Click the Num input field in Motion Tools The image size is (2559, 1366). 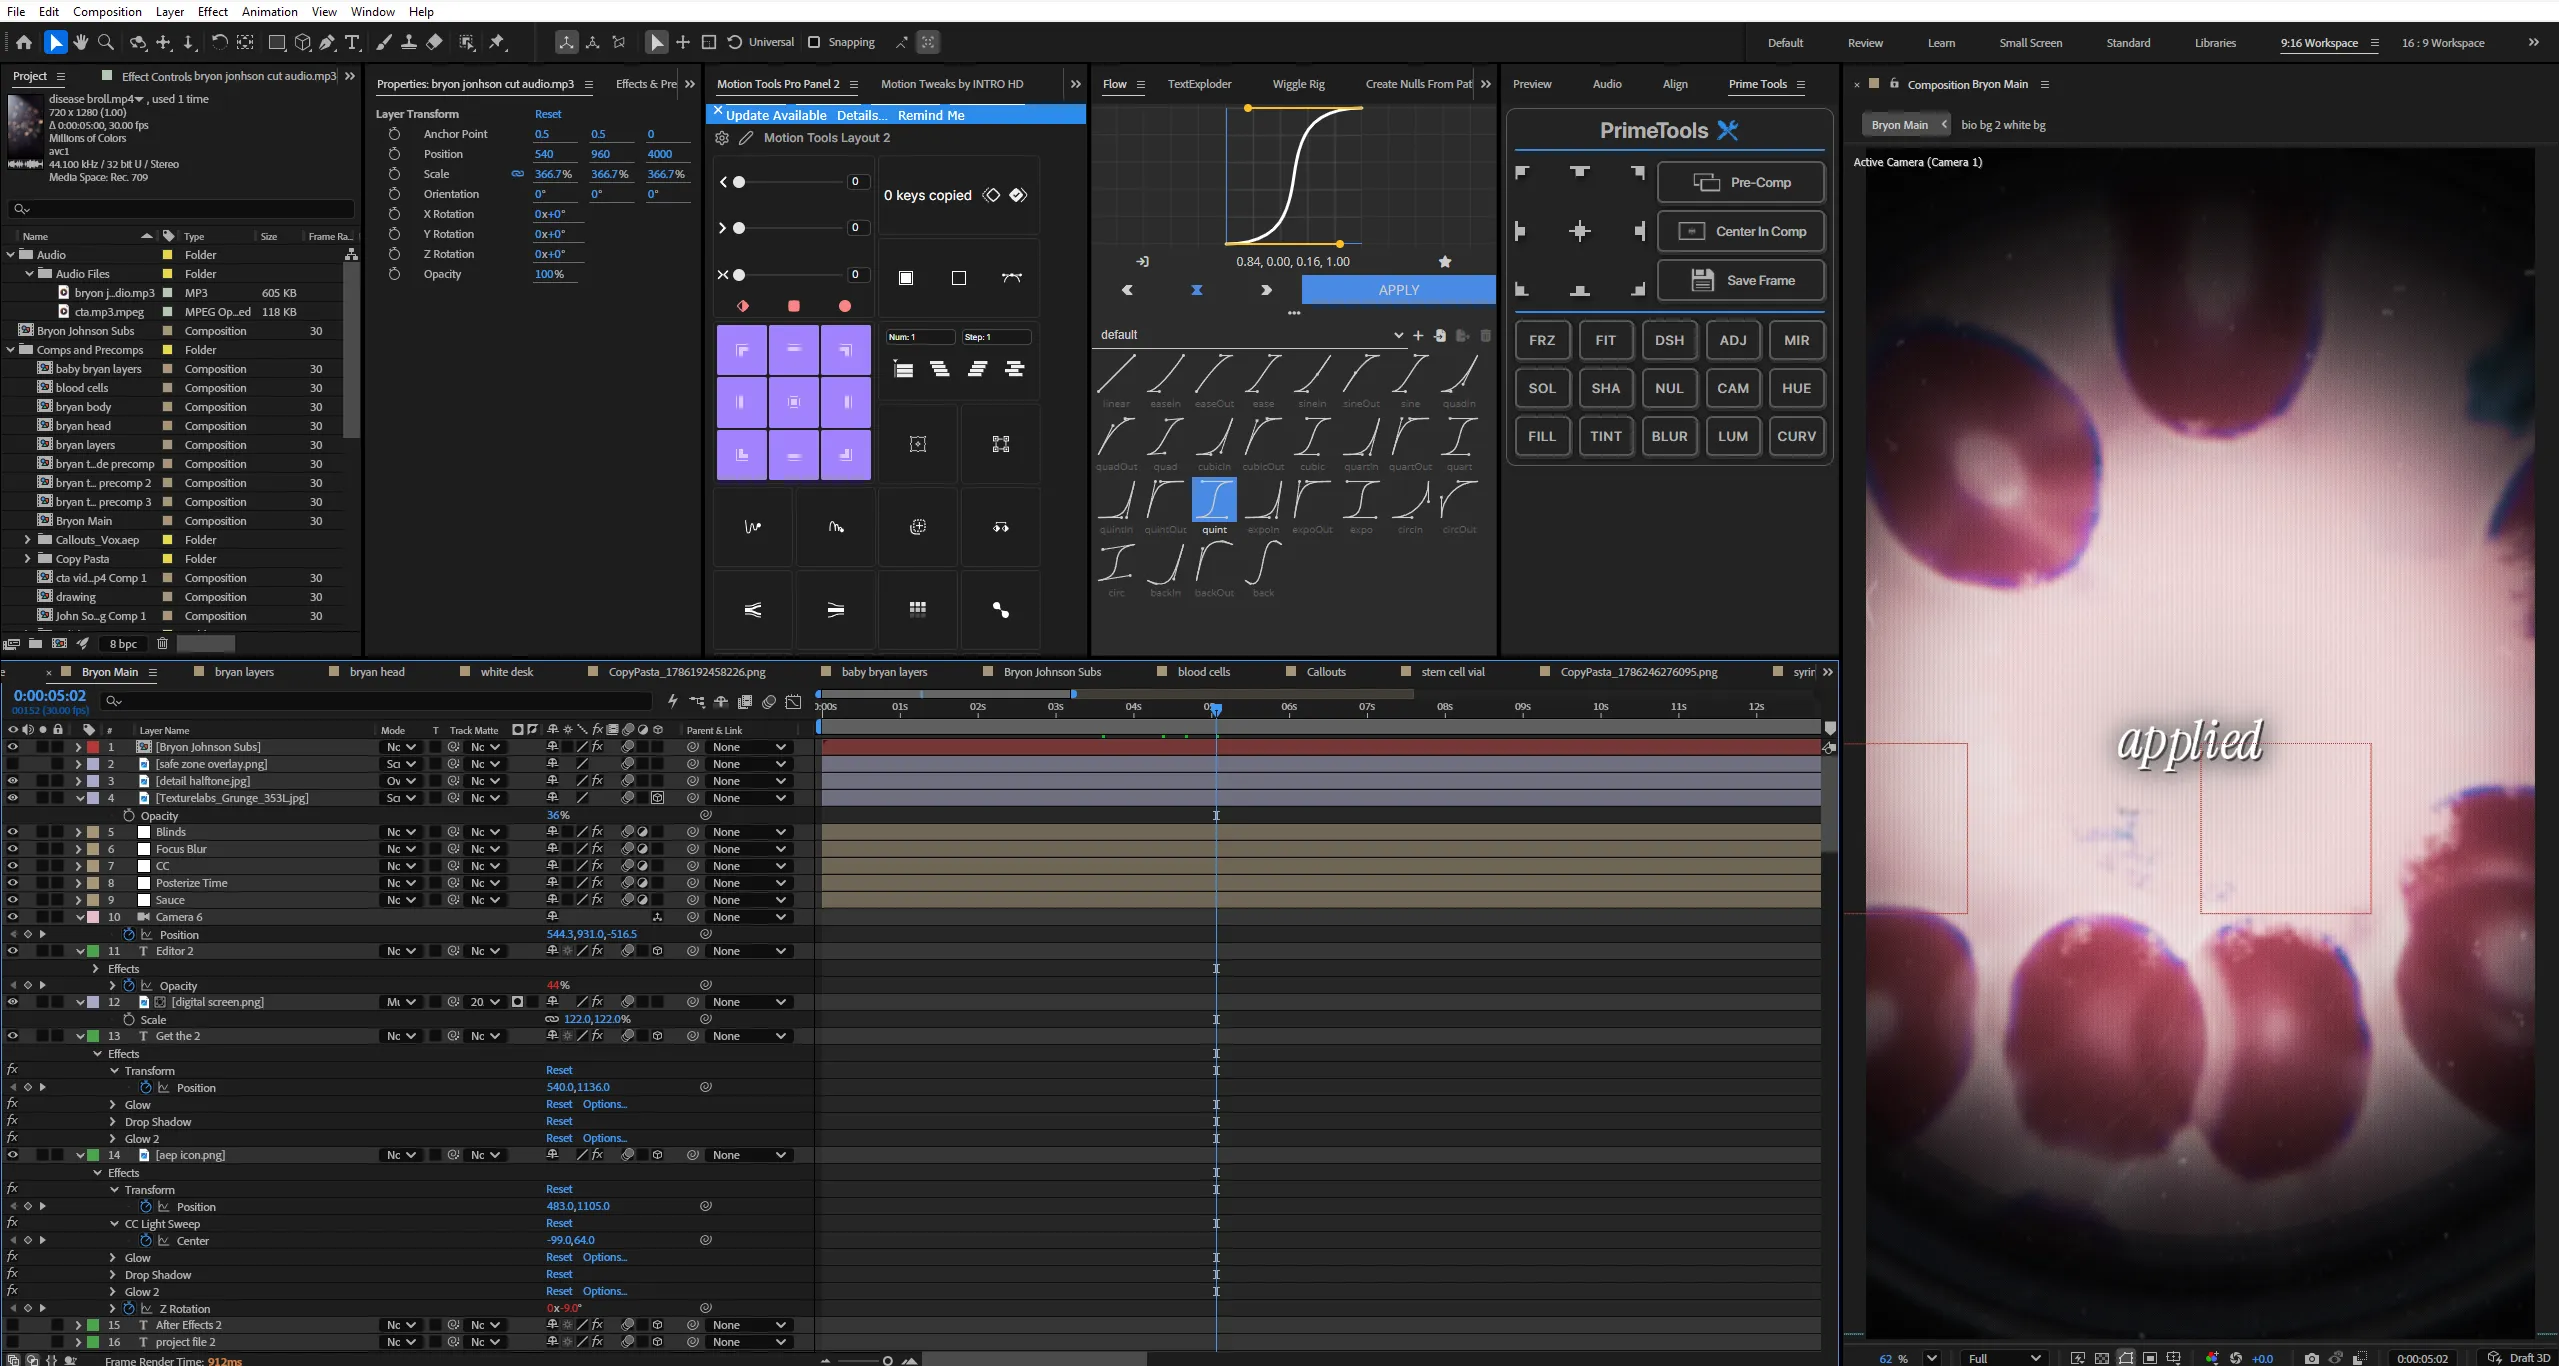(x=920, y=337)
